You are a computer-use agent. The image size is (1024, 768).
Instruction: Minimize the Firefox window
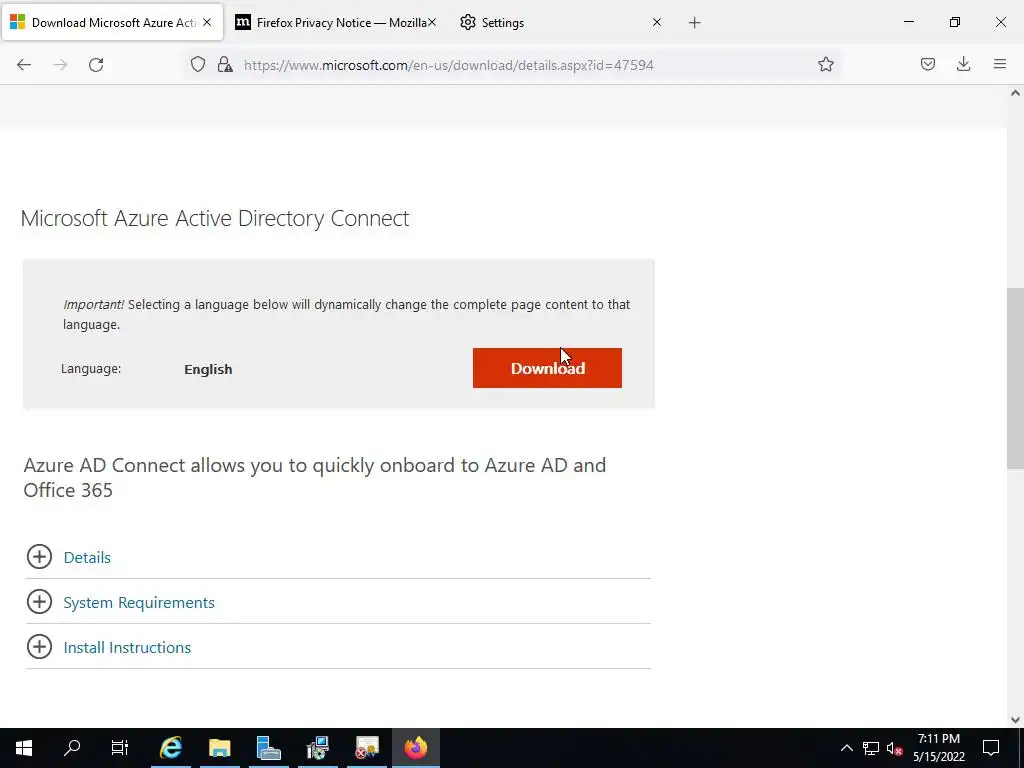(x=908, y=22)
